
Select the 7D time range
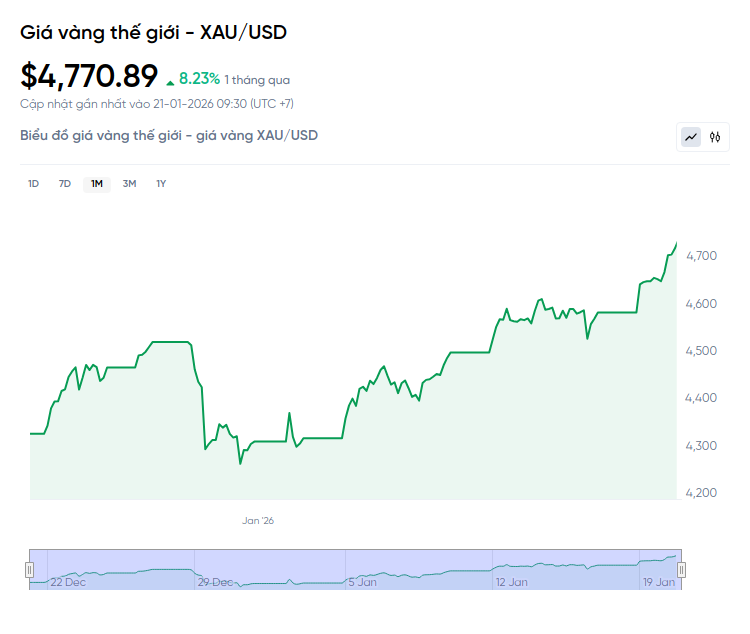(65, 183)
